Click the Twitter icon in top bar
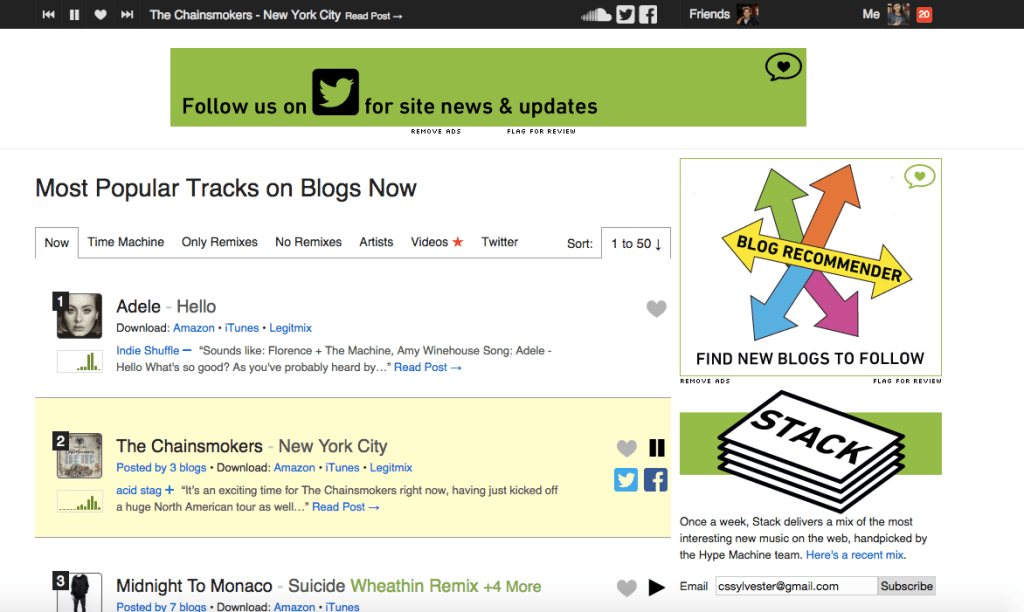 coord(626,14)
